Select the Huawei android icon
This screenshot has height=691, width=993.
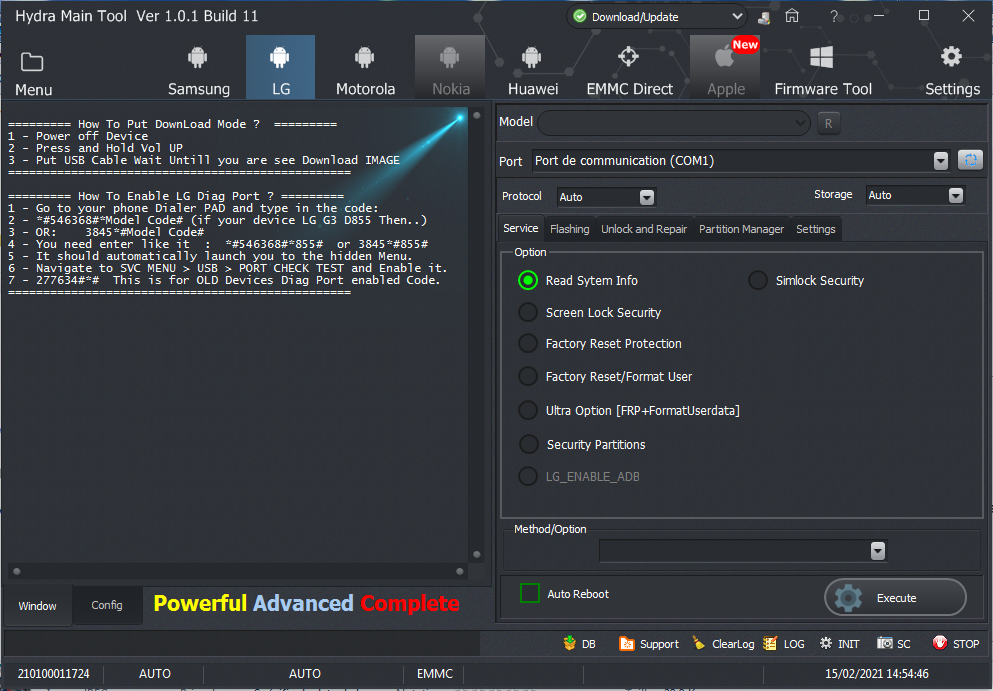click(532, 58)
